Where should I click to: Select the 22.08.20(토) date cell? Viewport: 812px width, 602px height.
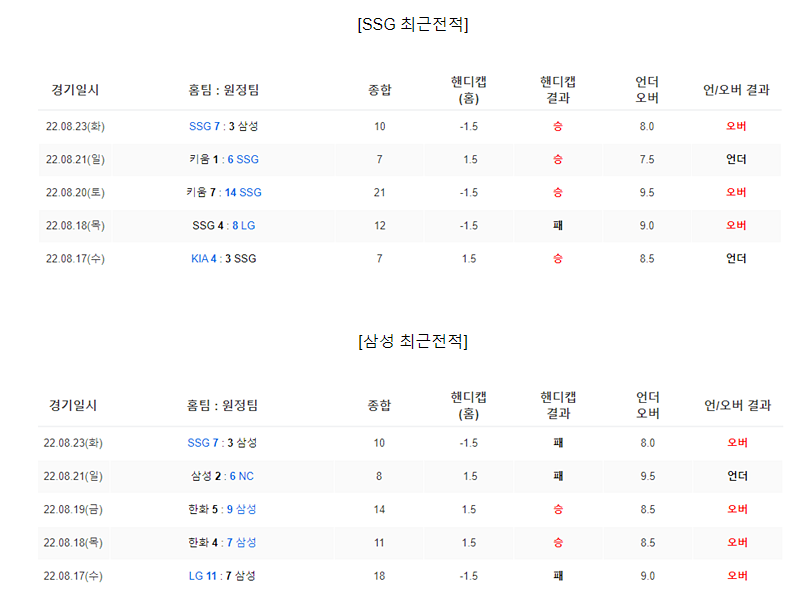point(75,193)
